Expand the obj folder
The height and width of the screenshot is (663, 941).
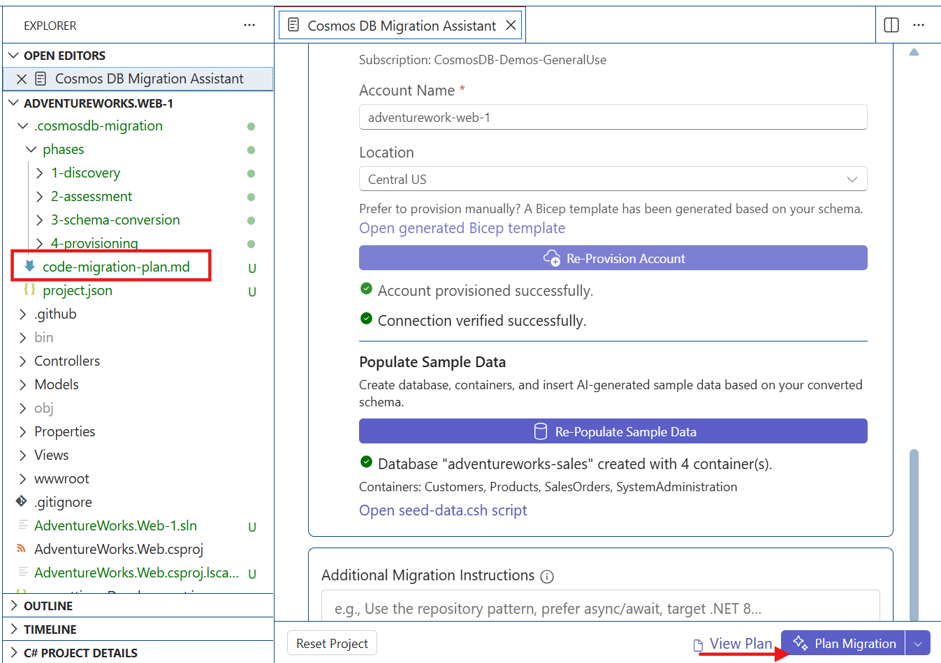pyautogui.click(x=23, y=408)
